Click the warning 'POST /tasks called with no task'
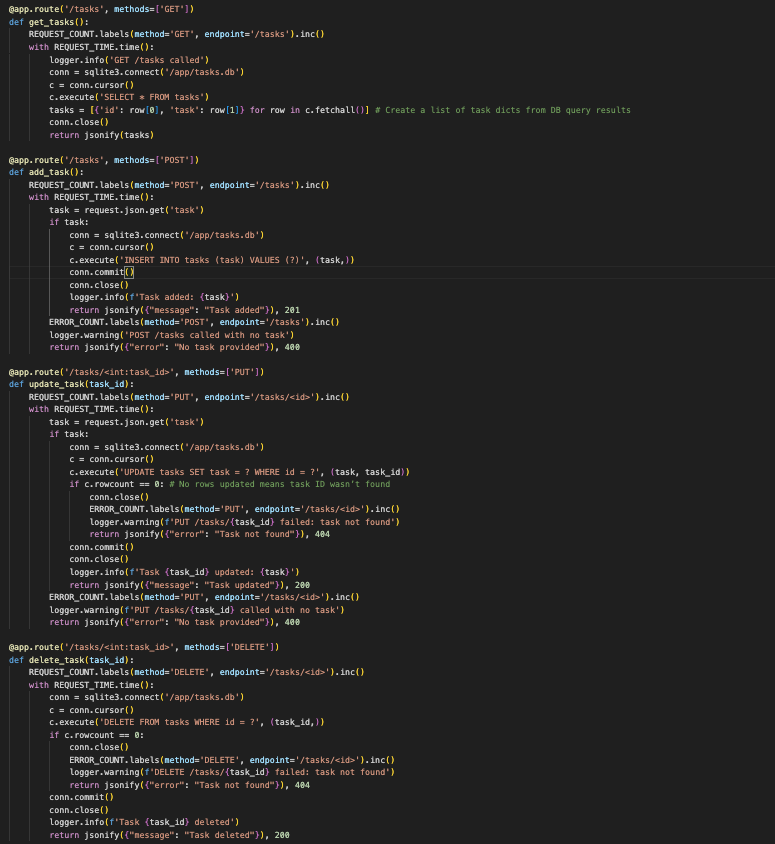 click(x=172, y=335)
